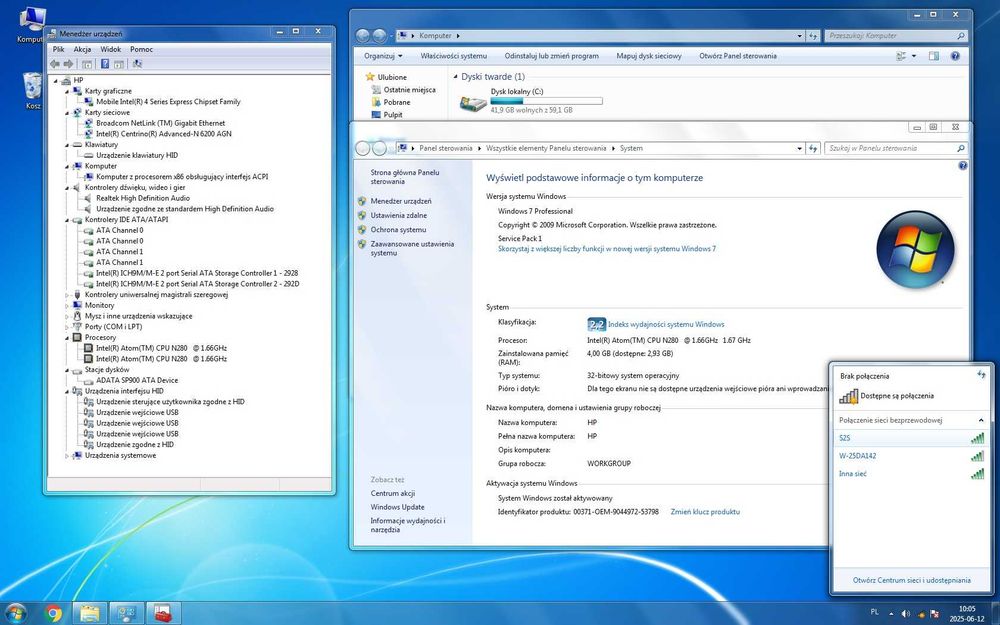The width and height of the screenshot is (1000, 625).
Task: Click the Back arrow in Device Manager toolbar
Action: (x=55, y=64)
